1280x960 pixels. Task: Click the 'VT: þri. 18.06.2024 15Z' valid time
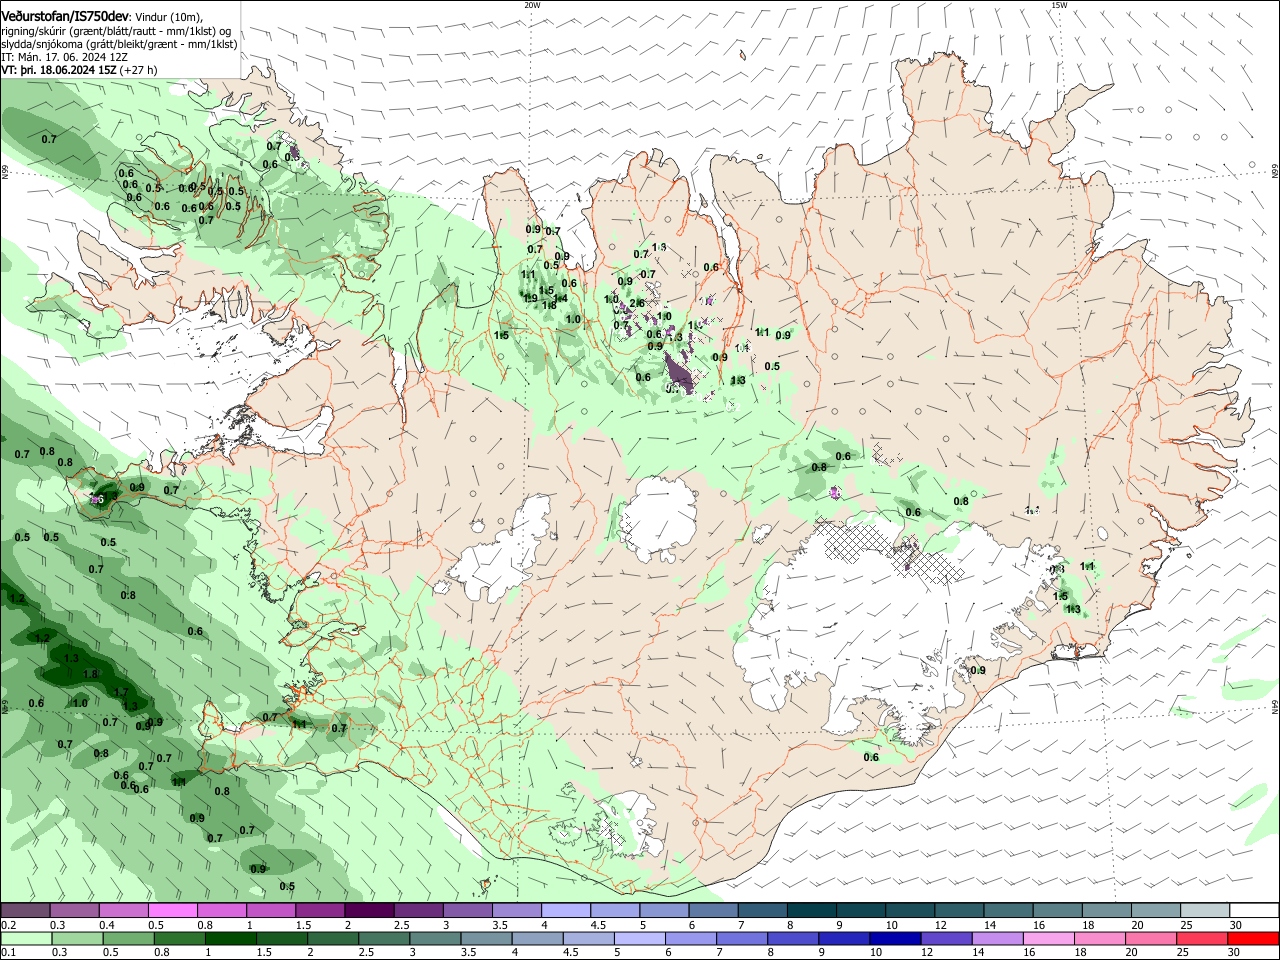pyautogui.click(x=59, y=70)
